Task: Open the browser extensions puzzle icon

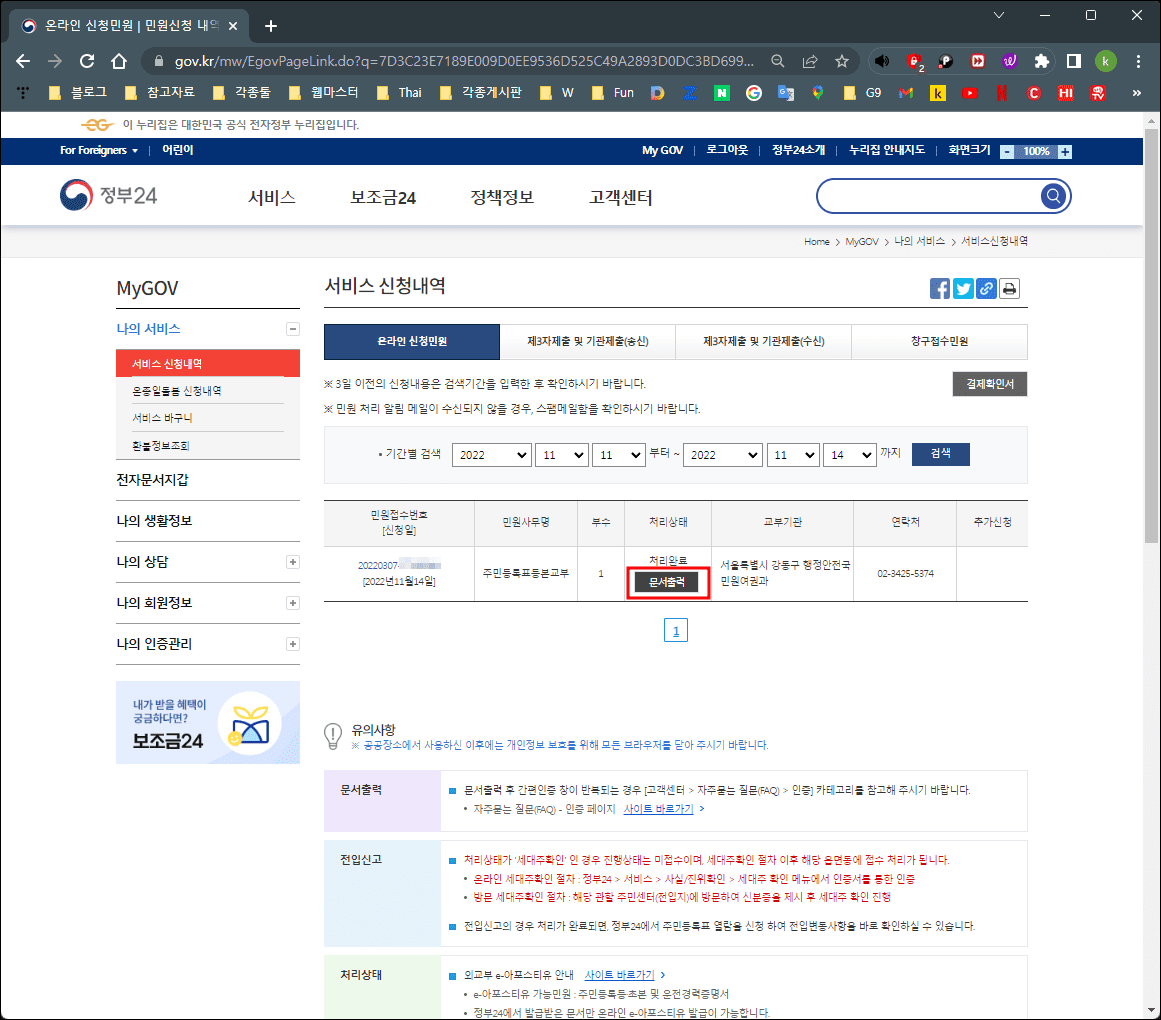Action: tap(1041, 60)
